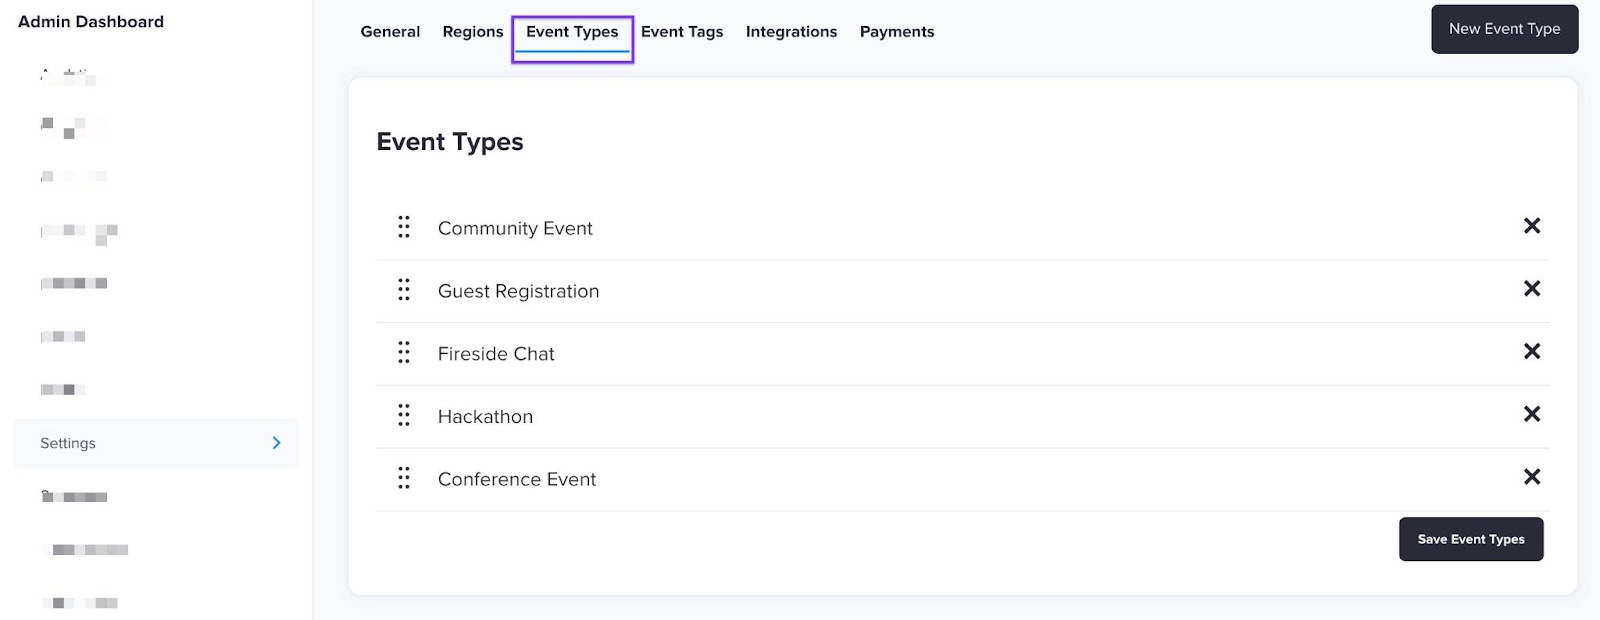Open the Regions tab
The width and height of the screenshot is (1600, 620).
tap(473, 32)
